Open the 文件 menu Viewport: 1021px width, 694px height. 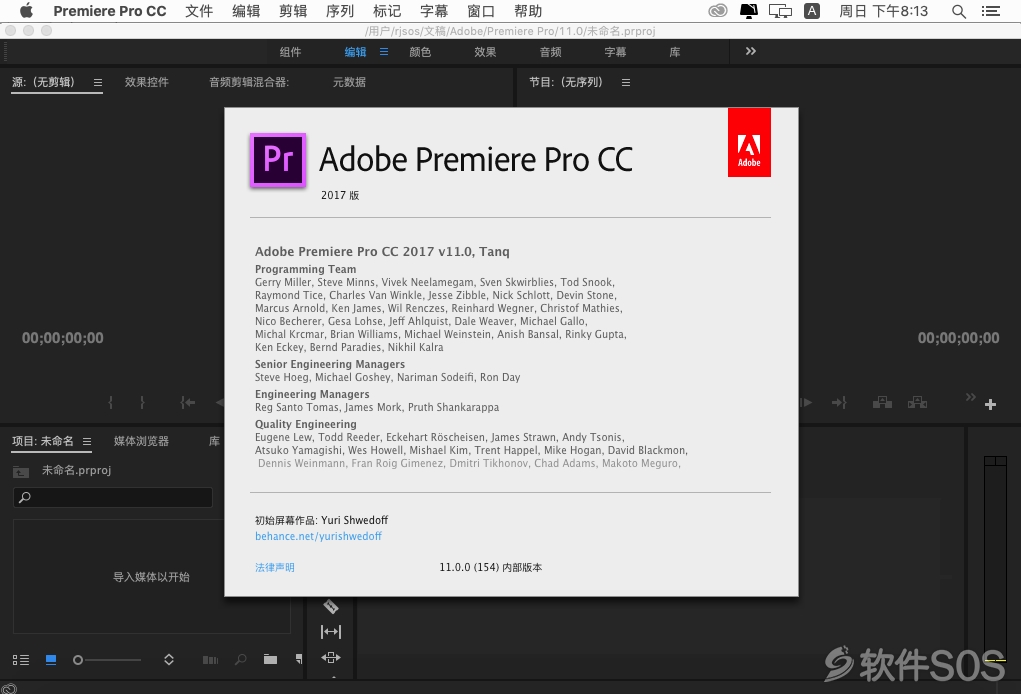click(x=199, y=11)
